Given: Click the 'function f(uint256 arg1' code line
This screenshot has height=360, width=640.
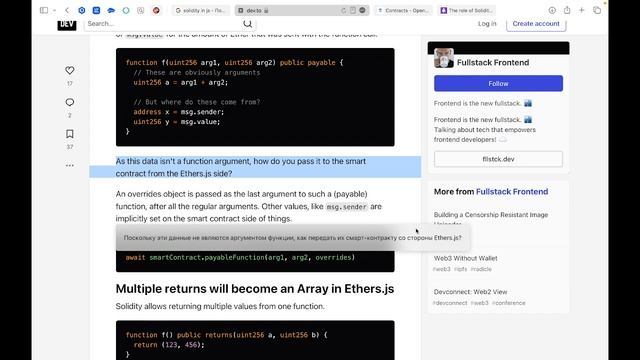Looking at the screenshot, I should pos(234,62).
